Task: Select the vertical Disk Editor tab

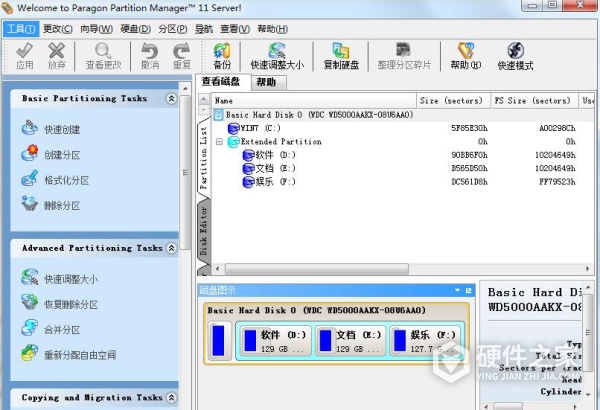Action: (203, 231)
